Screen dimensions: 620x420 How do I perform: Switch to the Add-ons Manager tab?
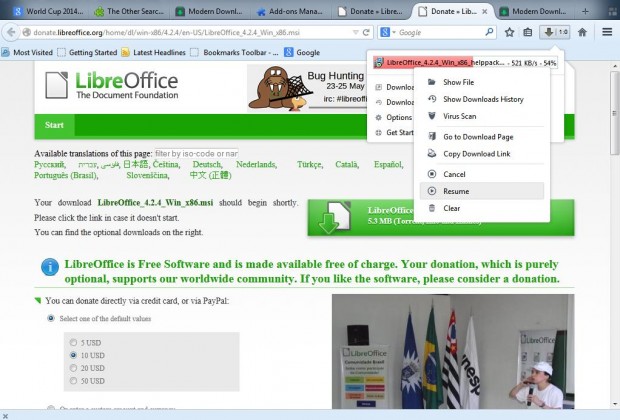pos(291,11)
